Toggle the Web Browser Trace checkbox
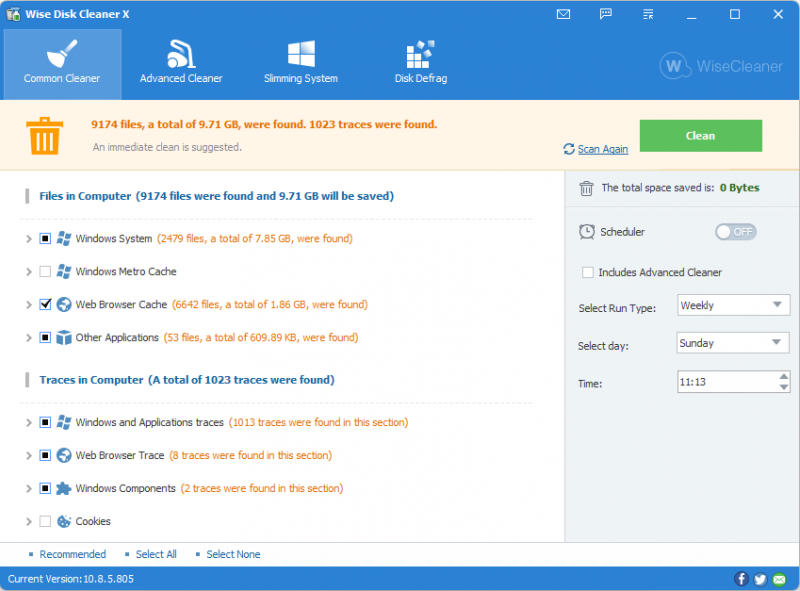 point(45,455)
